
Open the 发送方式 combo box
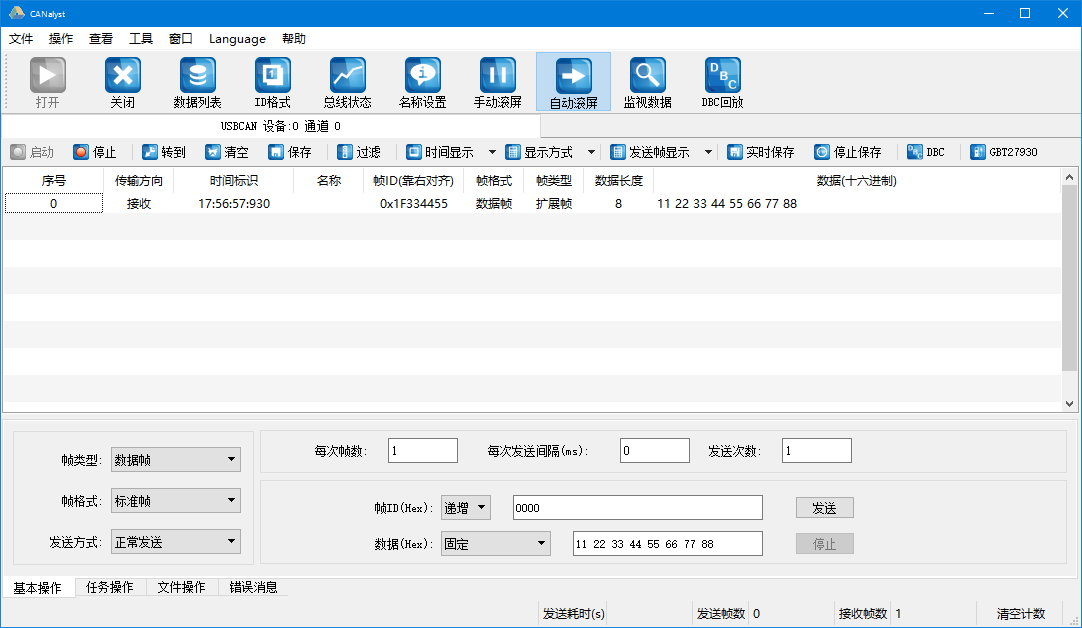[x=175, y=542]
